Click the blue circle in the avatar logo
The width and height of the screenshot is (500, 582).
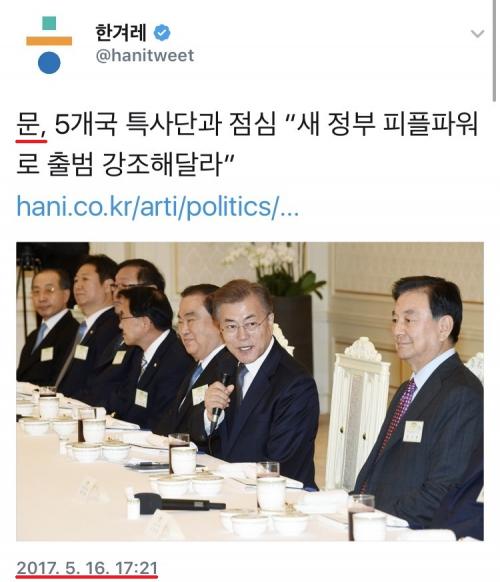49,63
